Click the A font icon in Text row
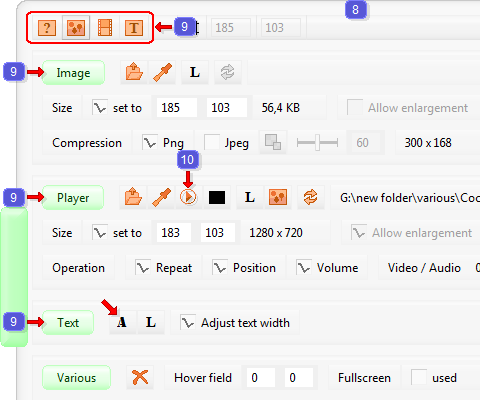The height and width of the screenshot is (400, 480). [122, 322]
